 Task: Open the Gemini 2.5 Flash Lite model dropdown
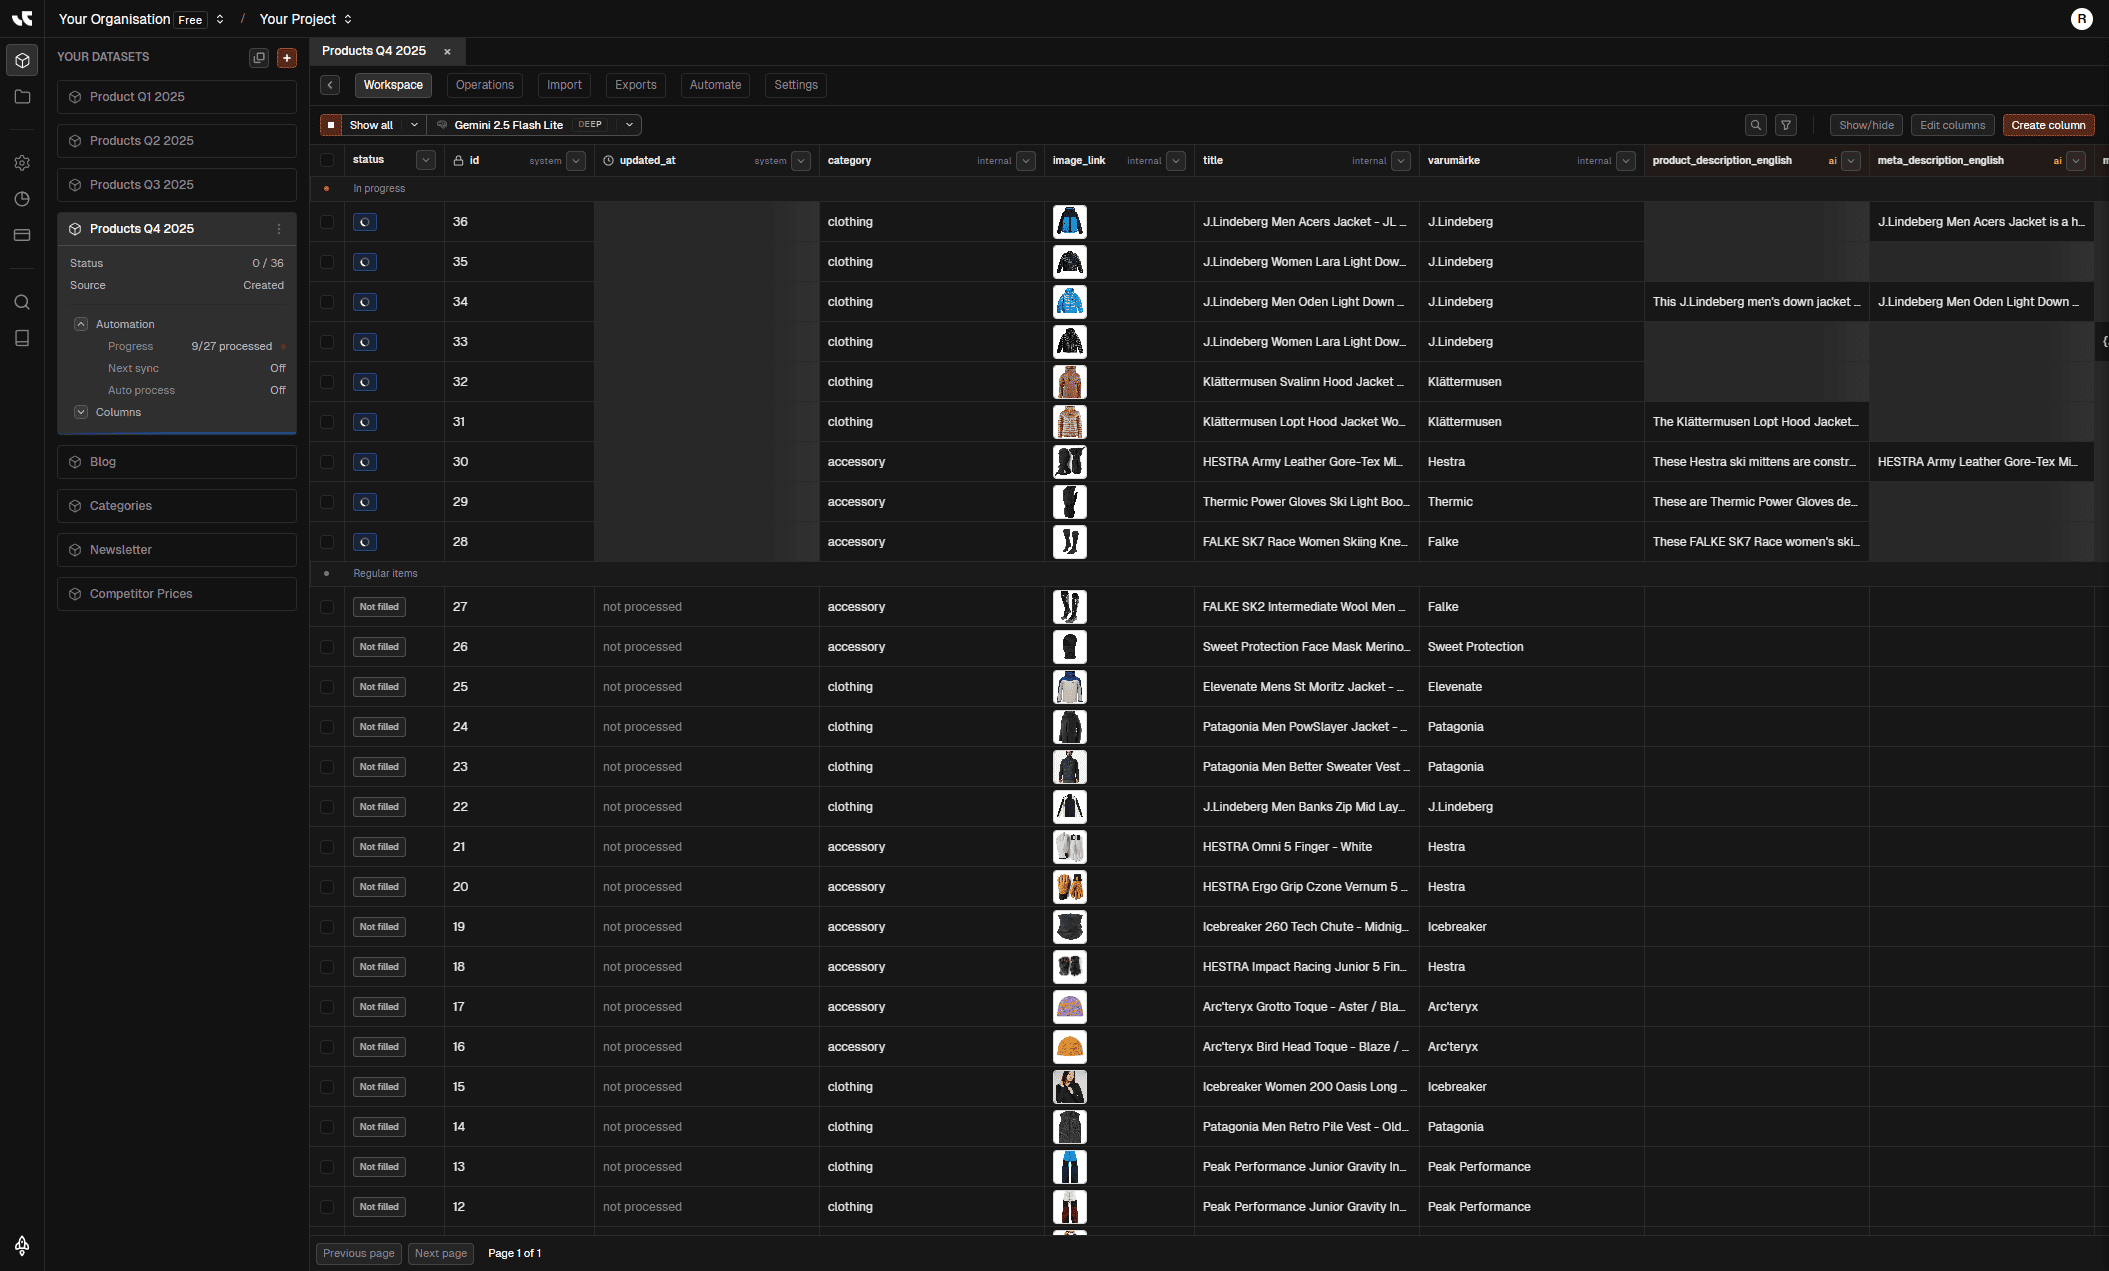(x=628, y=124)
